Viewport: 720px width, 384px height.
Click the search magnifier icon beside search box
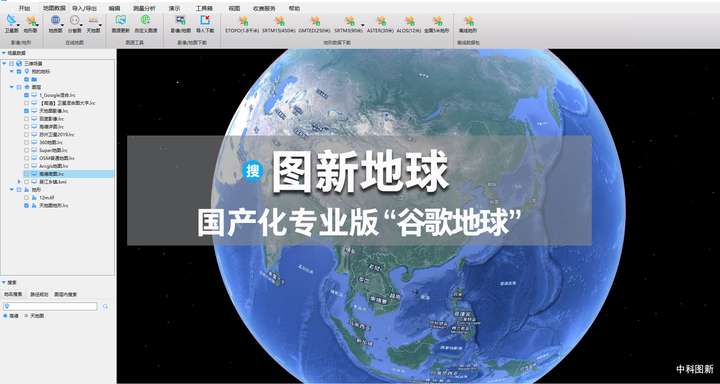(x=106, y=306)
